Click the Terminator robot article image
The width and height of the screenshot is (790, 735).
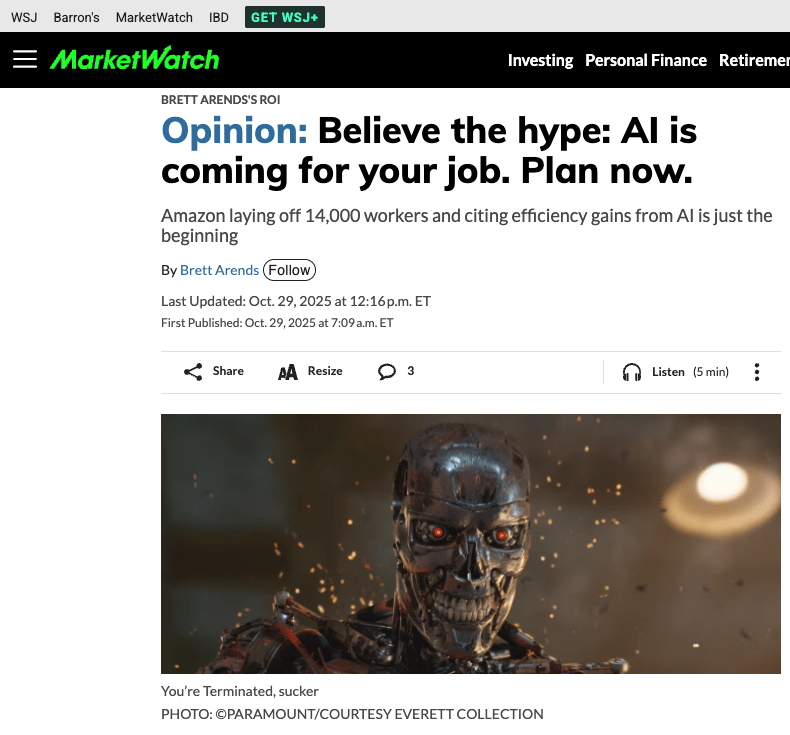471,544
